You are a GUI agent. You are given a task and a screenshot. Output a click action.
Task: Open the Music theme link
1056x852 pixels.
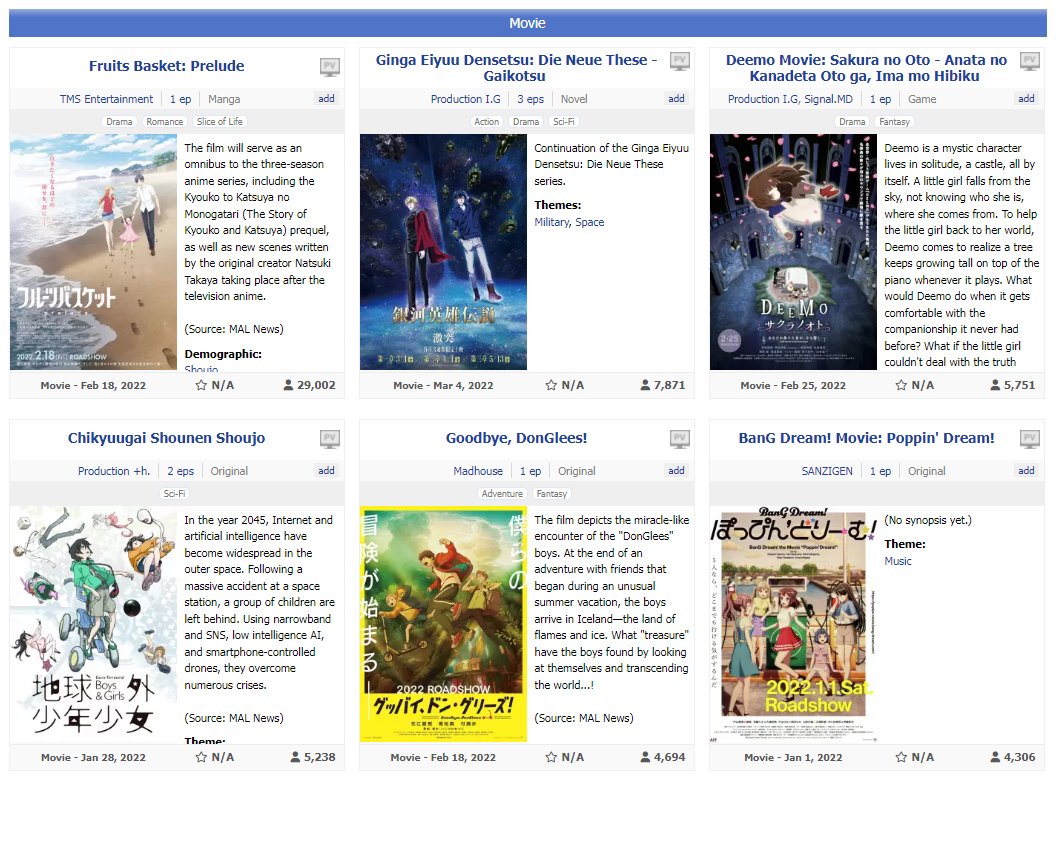coord(898,561)
